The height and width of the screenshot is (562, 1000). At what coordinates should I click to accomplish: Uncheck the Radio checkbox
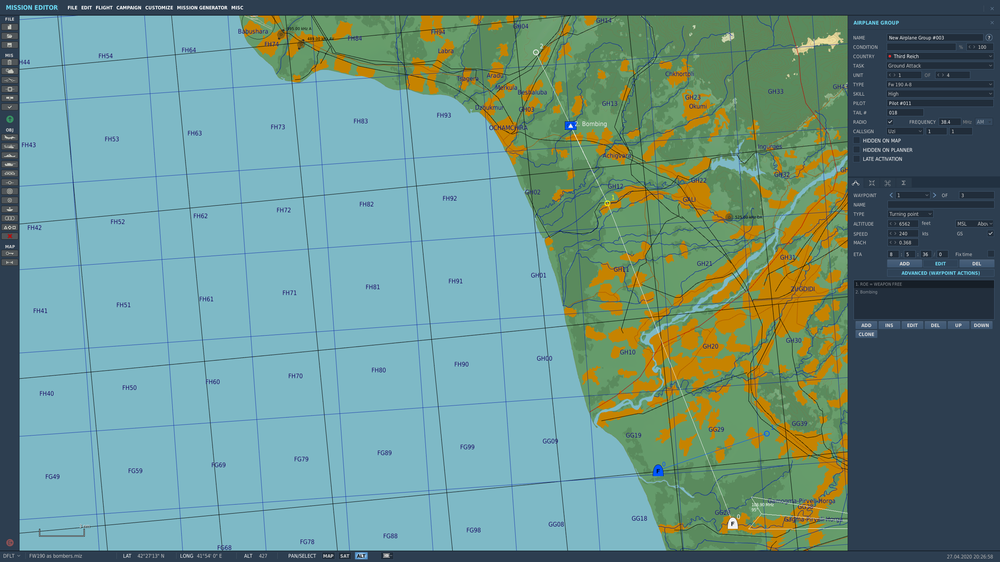click(890, 122)
